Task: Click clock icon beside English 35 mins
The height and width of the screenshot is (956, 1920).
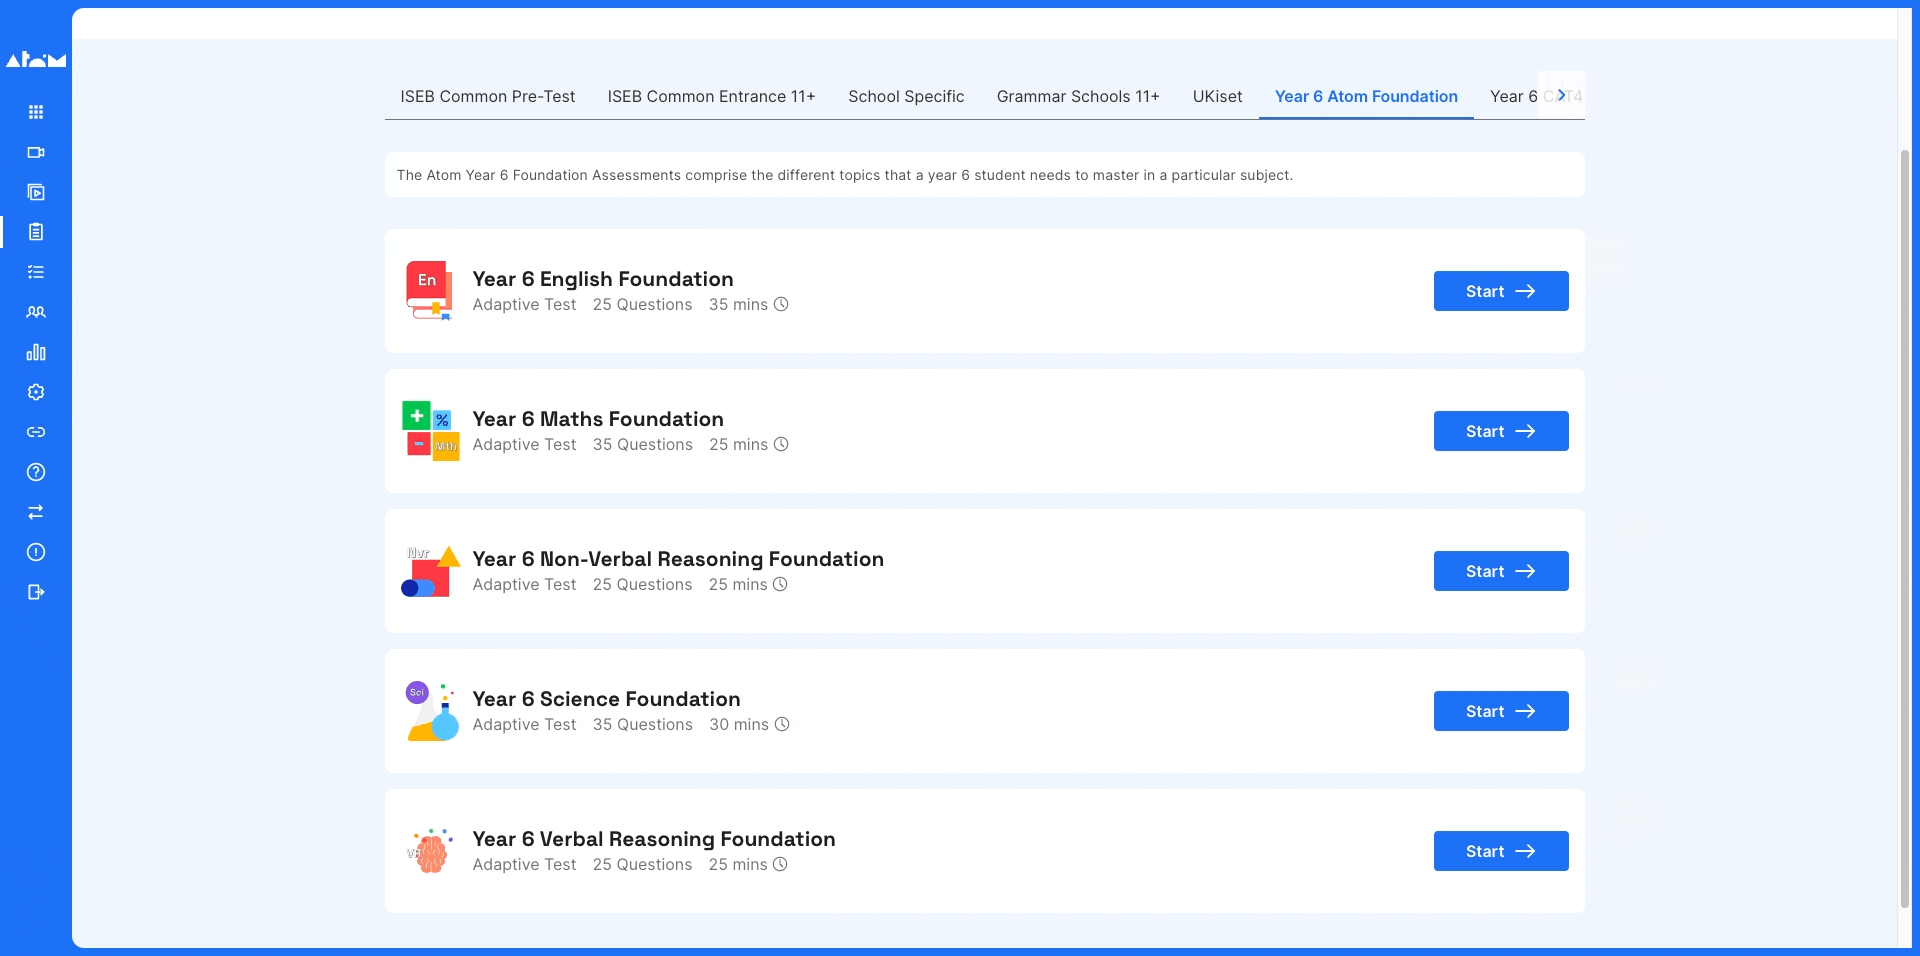Action: click(x=781, y=304)
